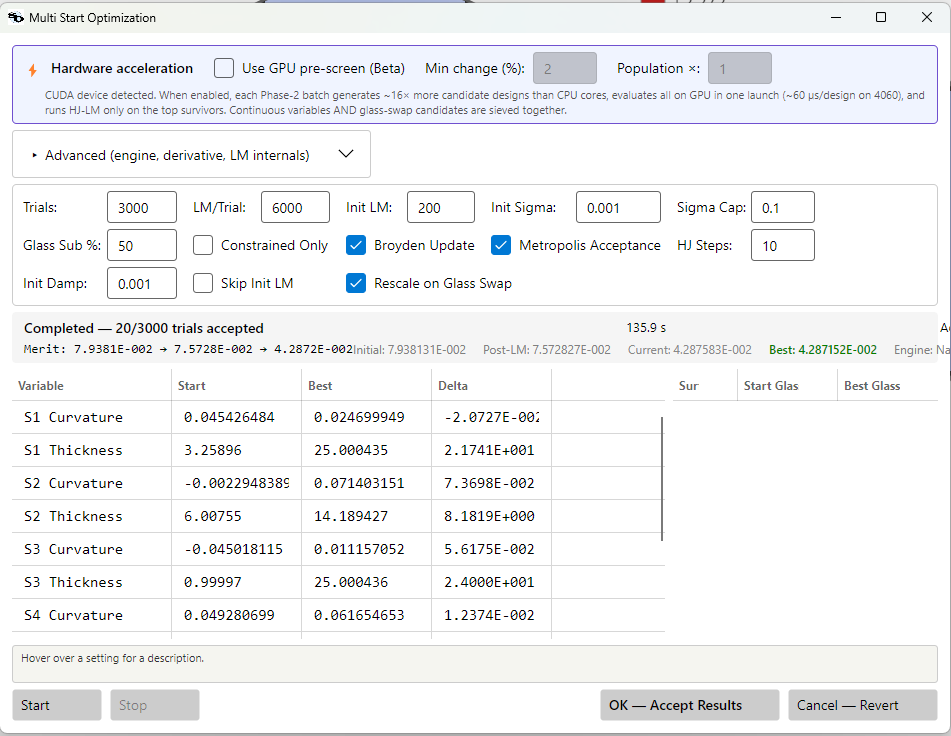Click the Init Sigma input field

[618, 207]
